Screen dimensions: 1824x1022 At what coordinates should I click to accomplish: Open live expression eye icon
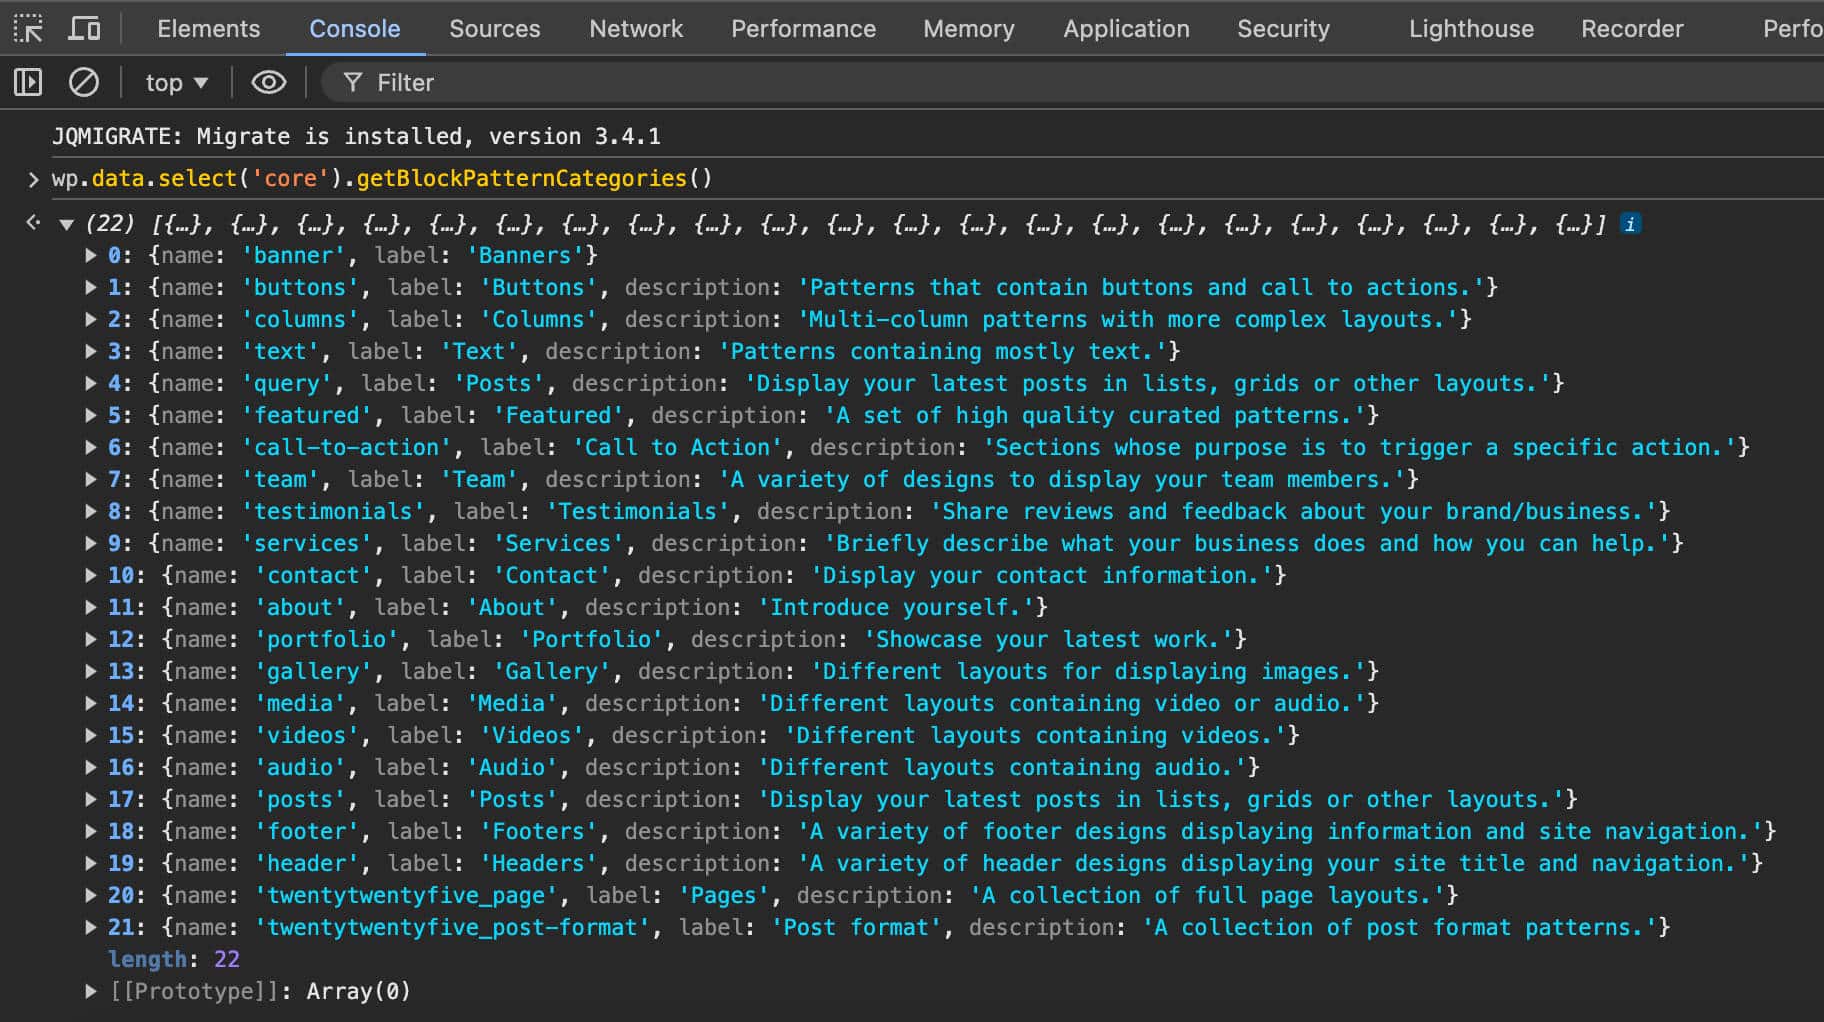click(x=268, y=82)
